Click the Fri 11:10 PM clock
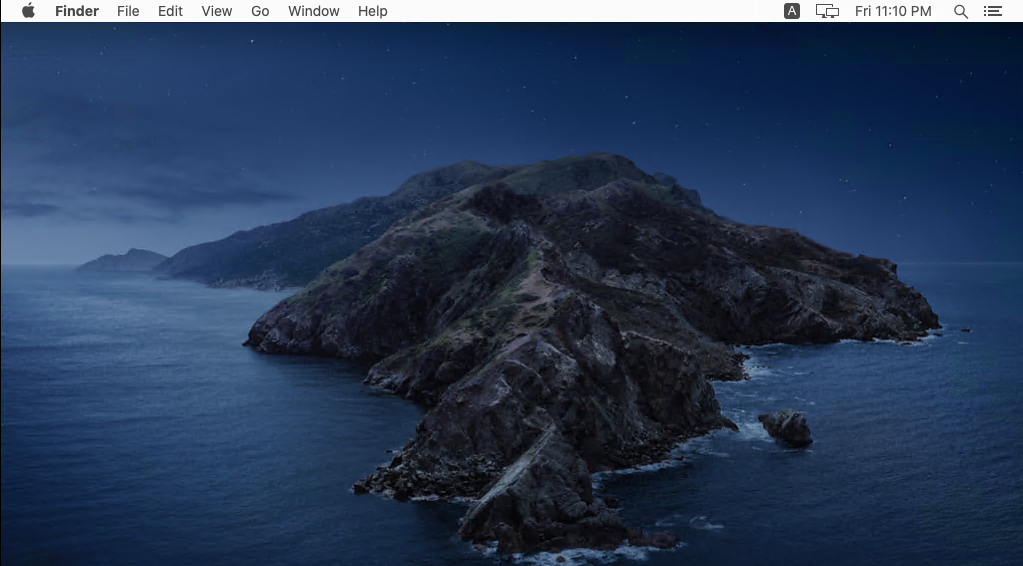The image size is (1023, 566). click(x=893, y=11)
